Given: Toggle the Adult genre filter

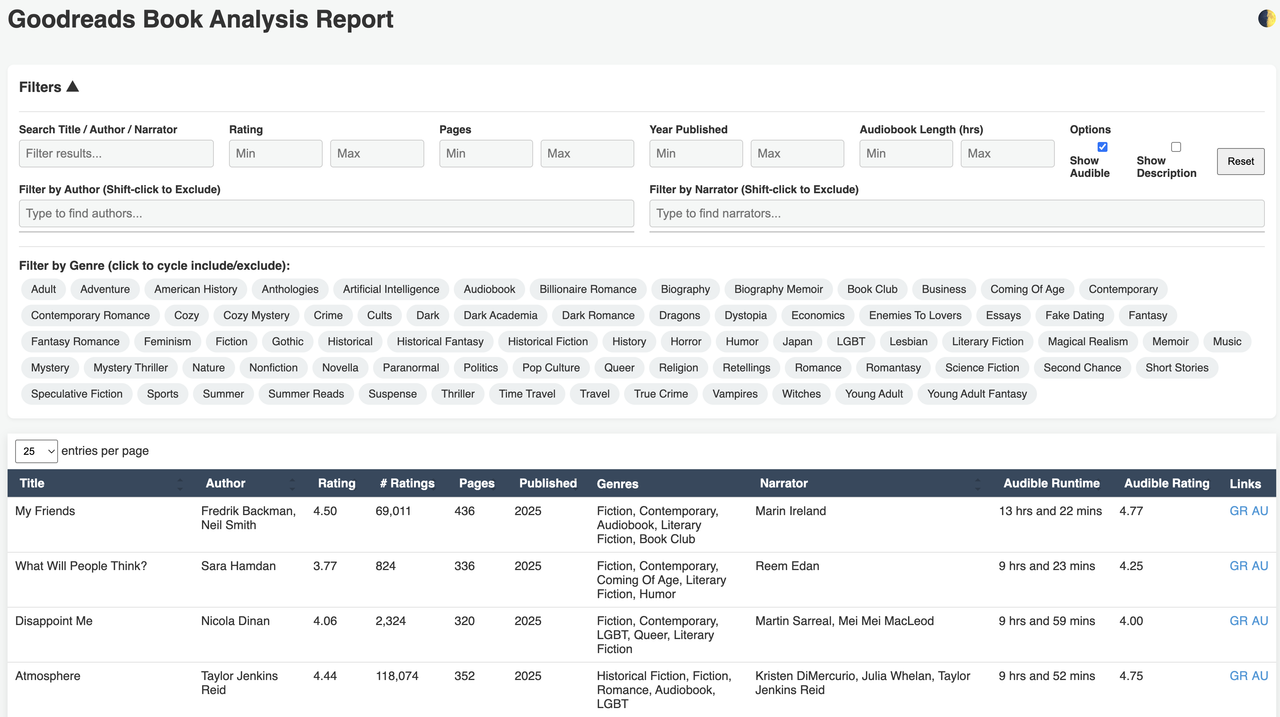Looking at the screenshot, I should [x=44, y=289].
